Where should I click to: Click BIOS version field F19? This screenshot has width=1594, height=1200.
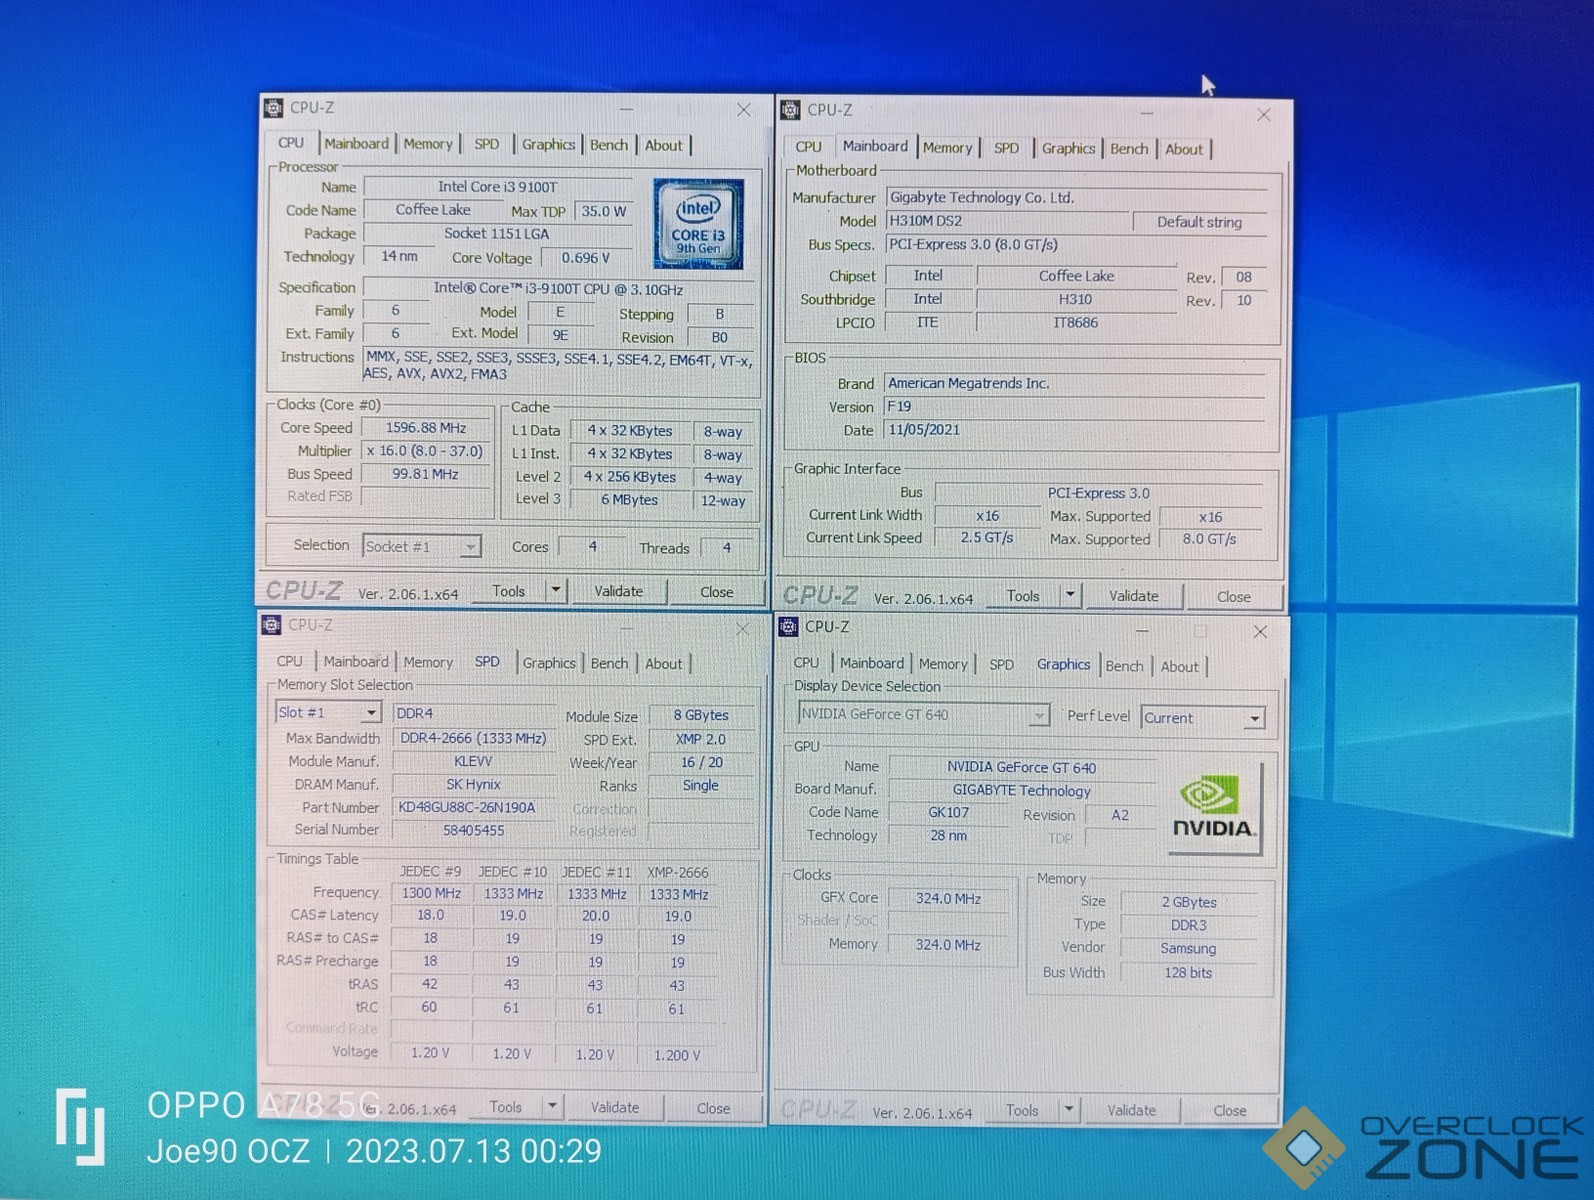pos(1075,407)
